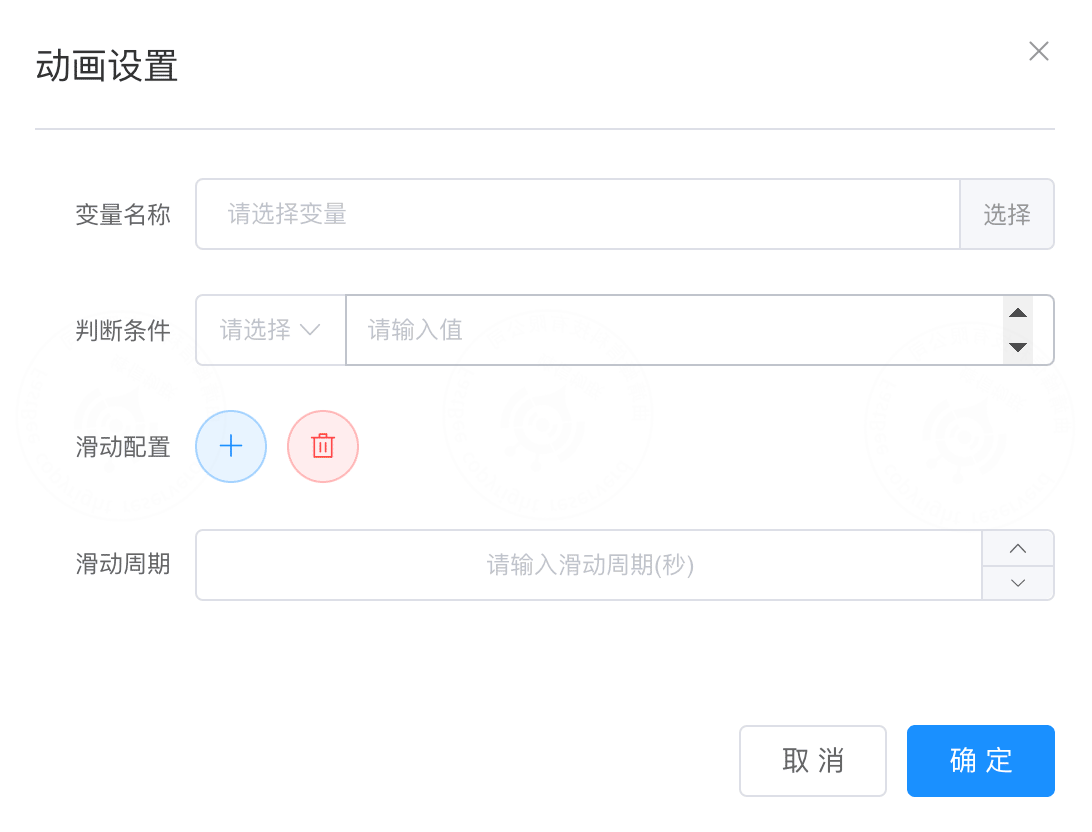Click the 请输入滑动周期(秒) input box
The image size is (1092, 832).
589,565
